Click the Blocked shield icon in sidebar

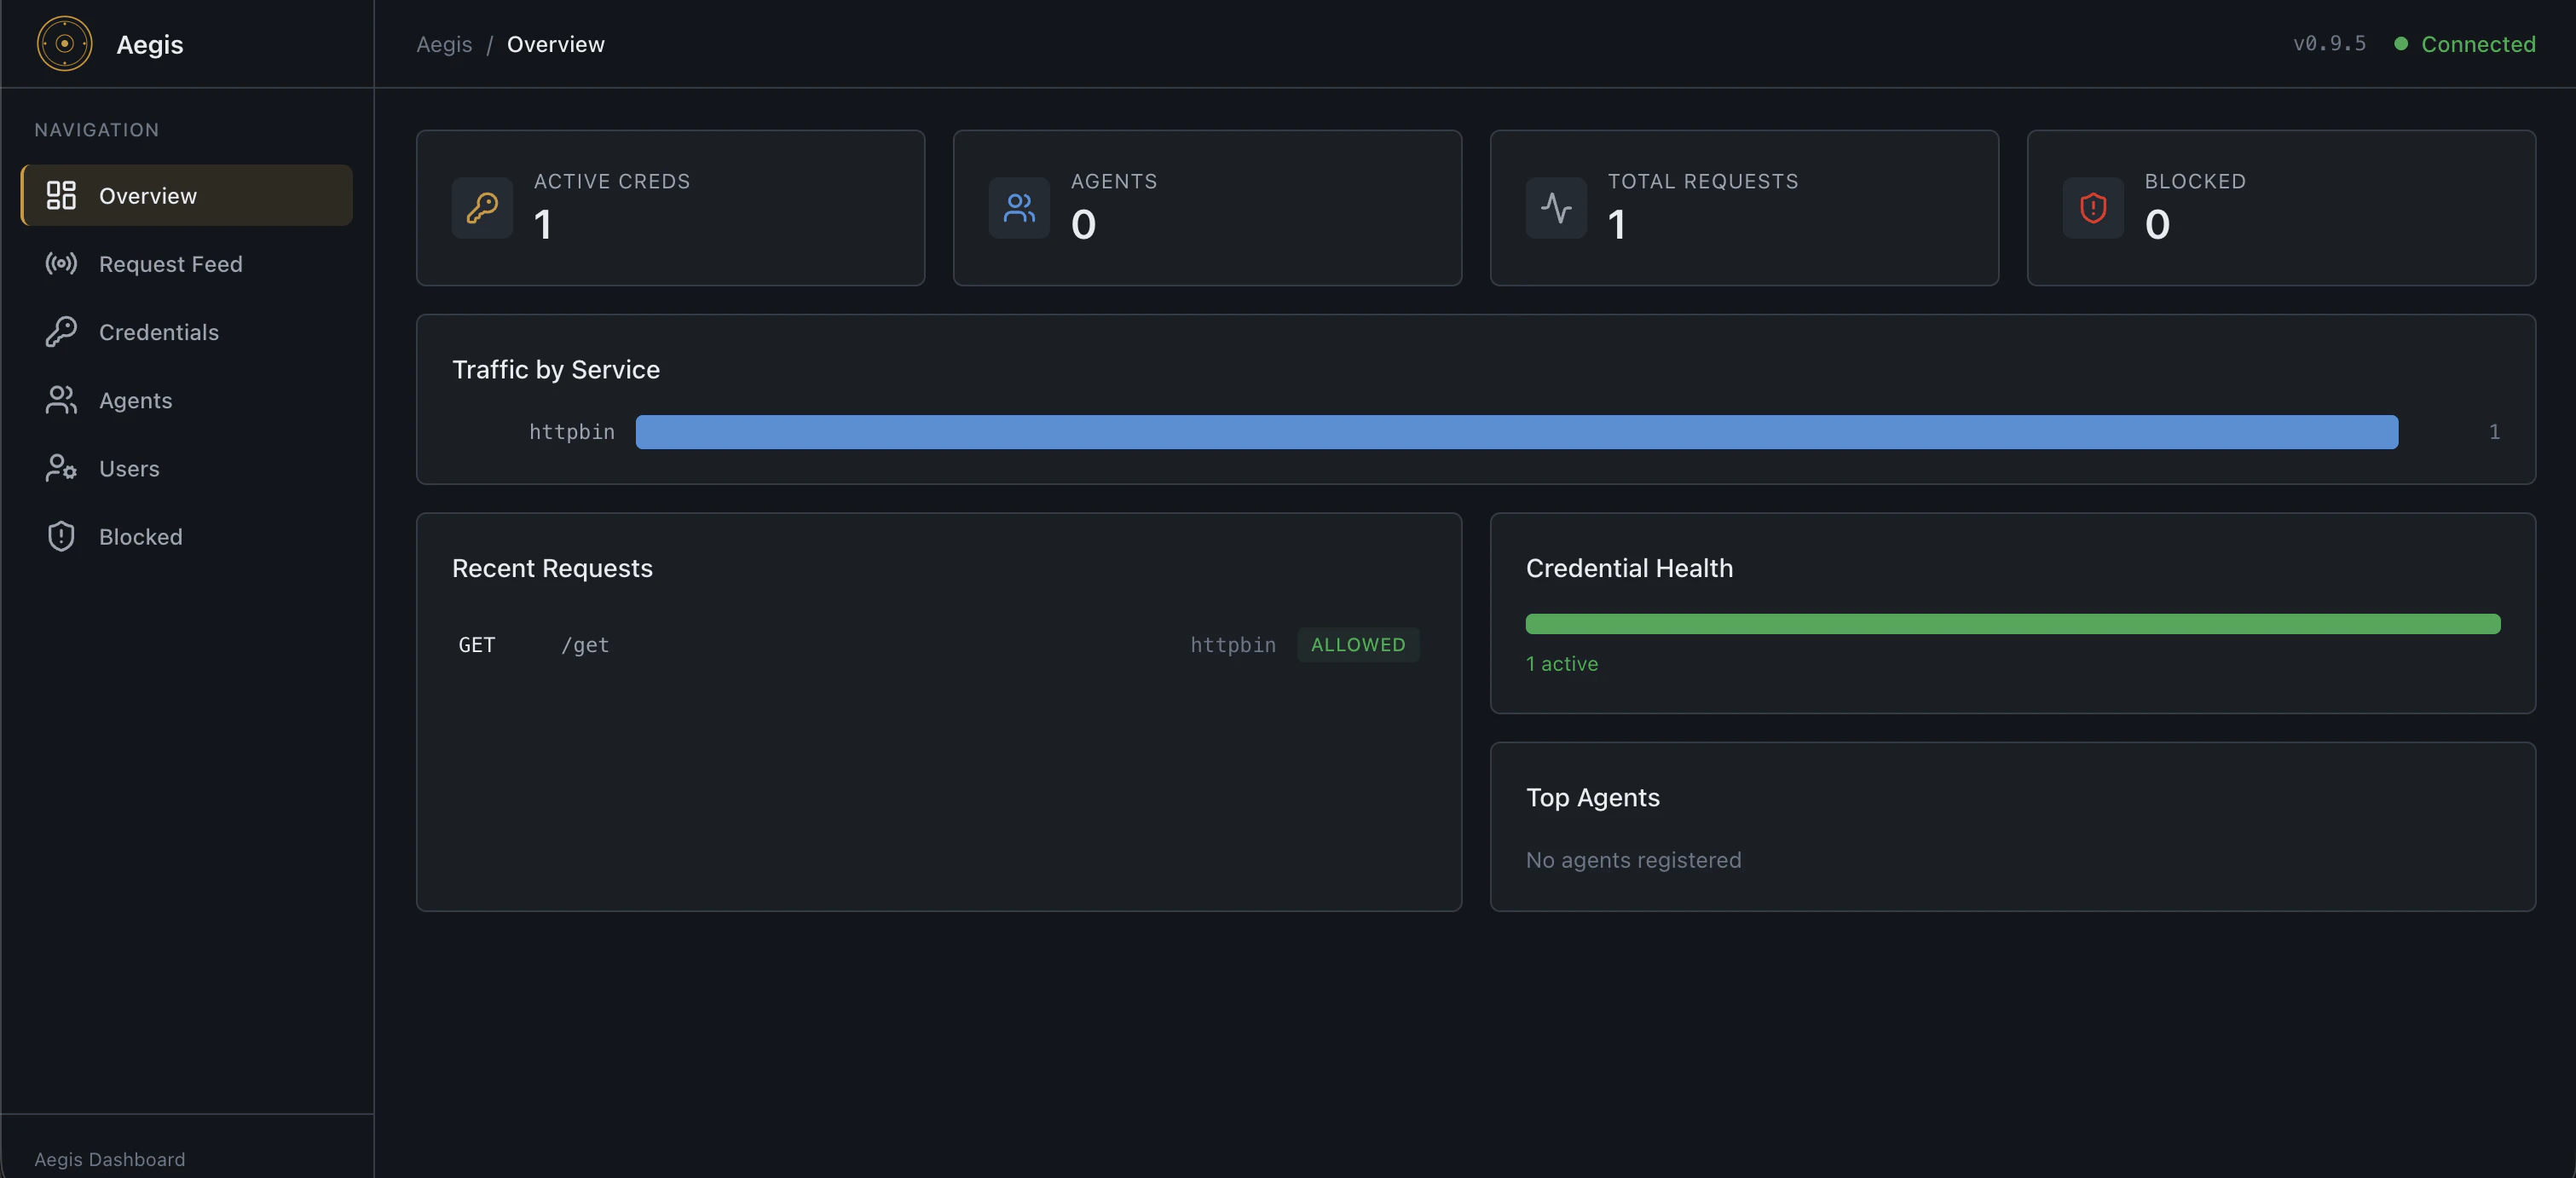point(61,536)
